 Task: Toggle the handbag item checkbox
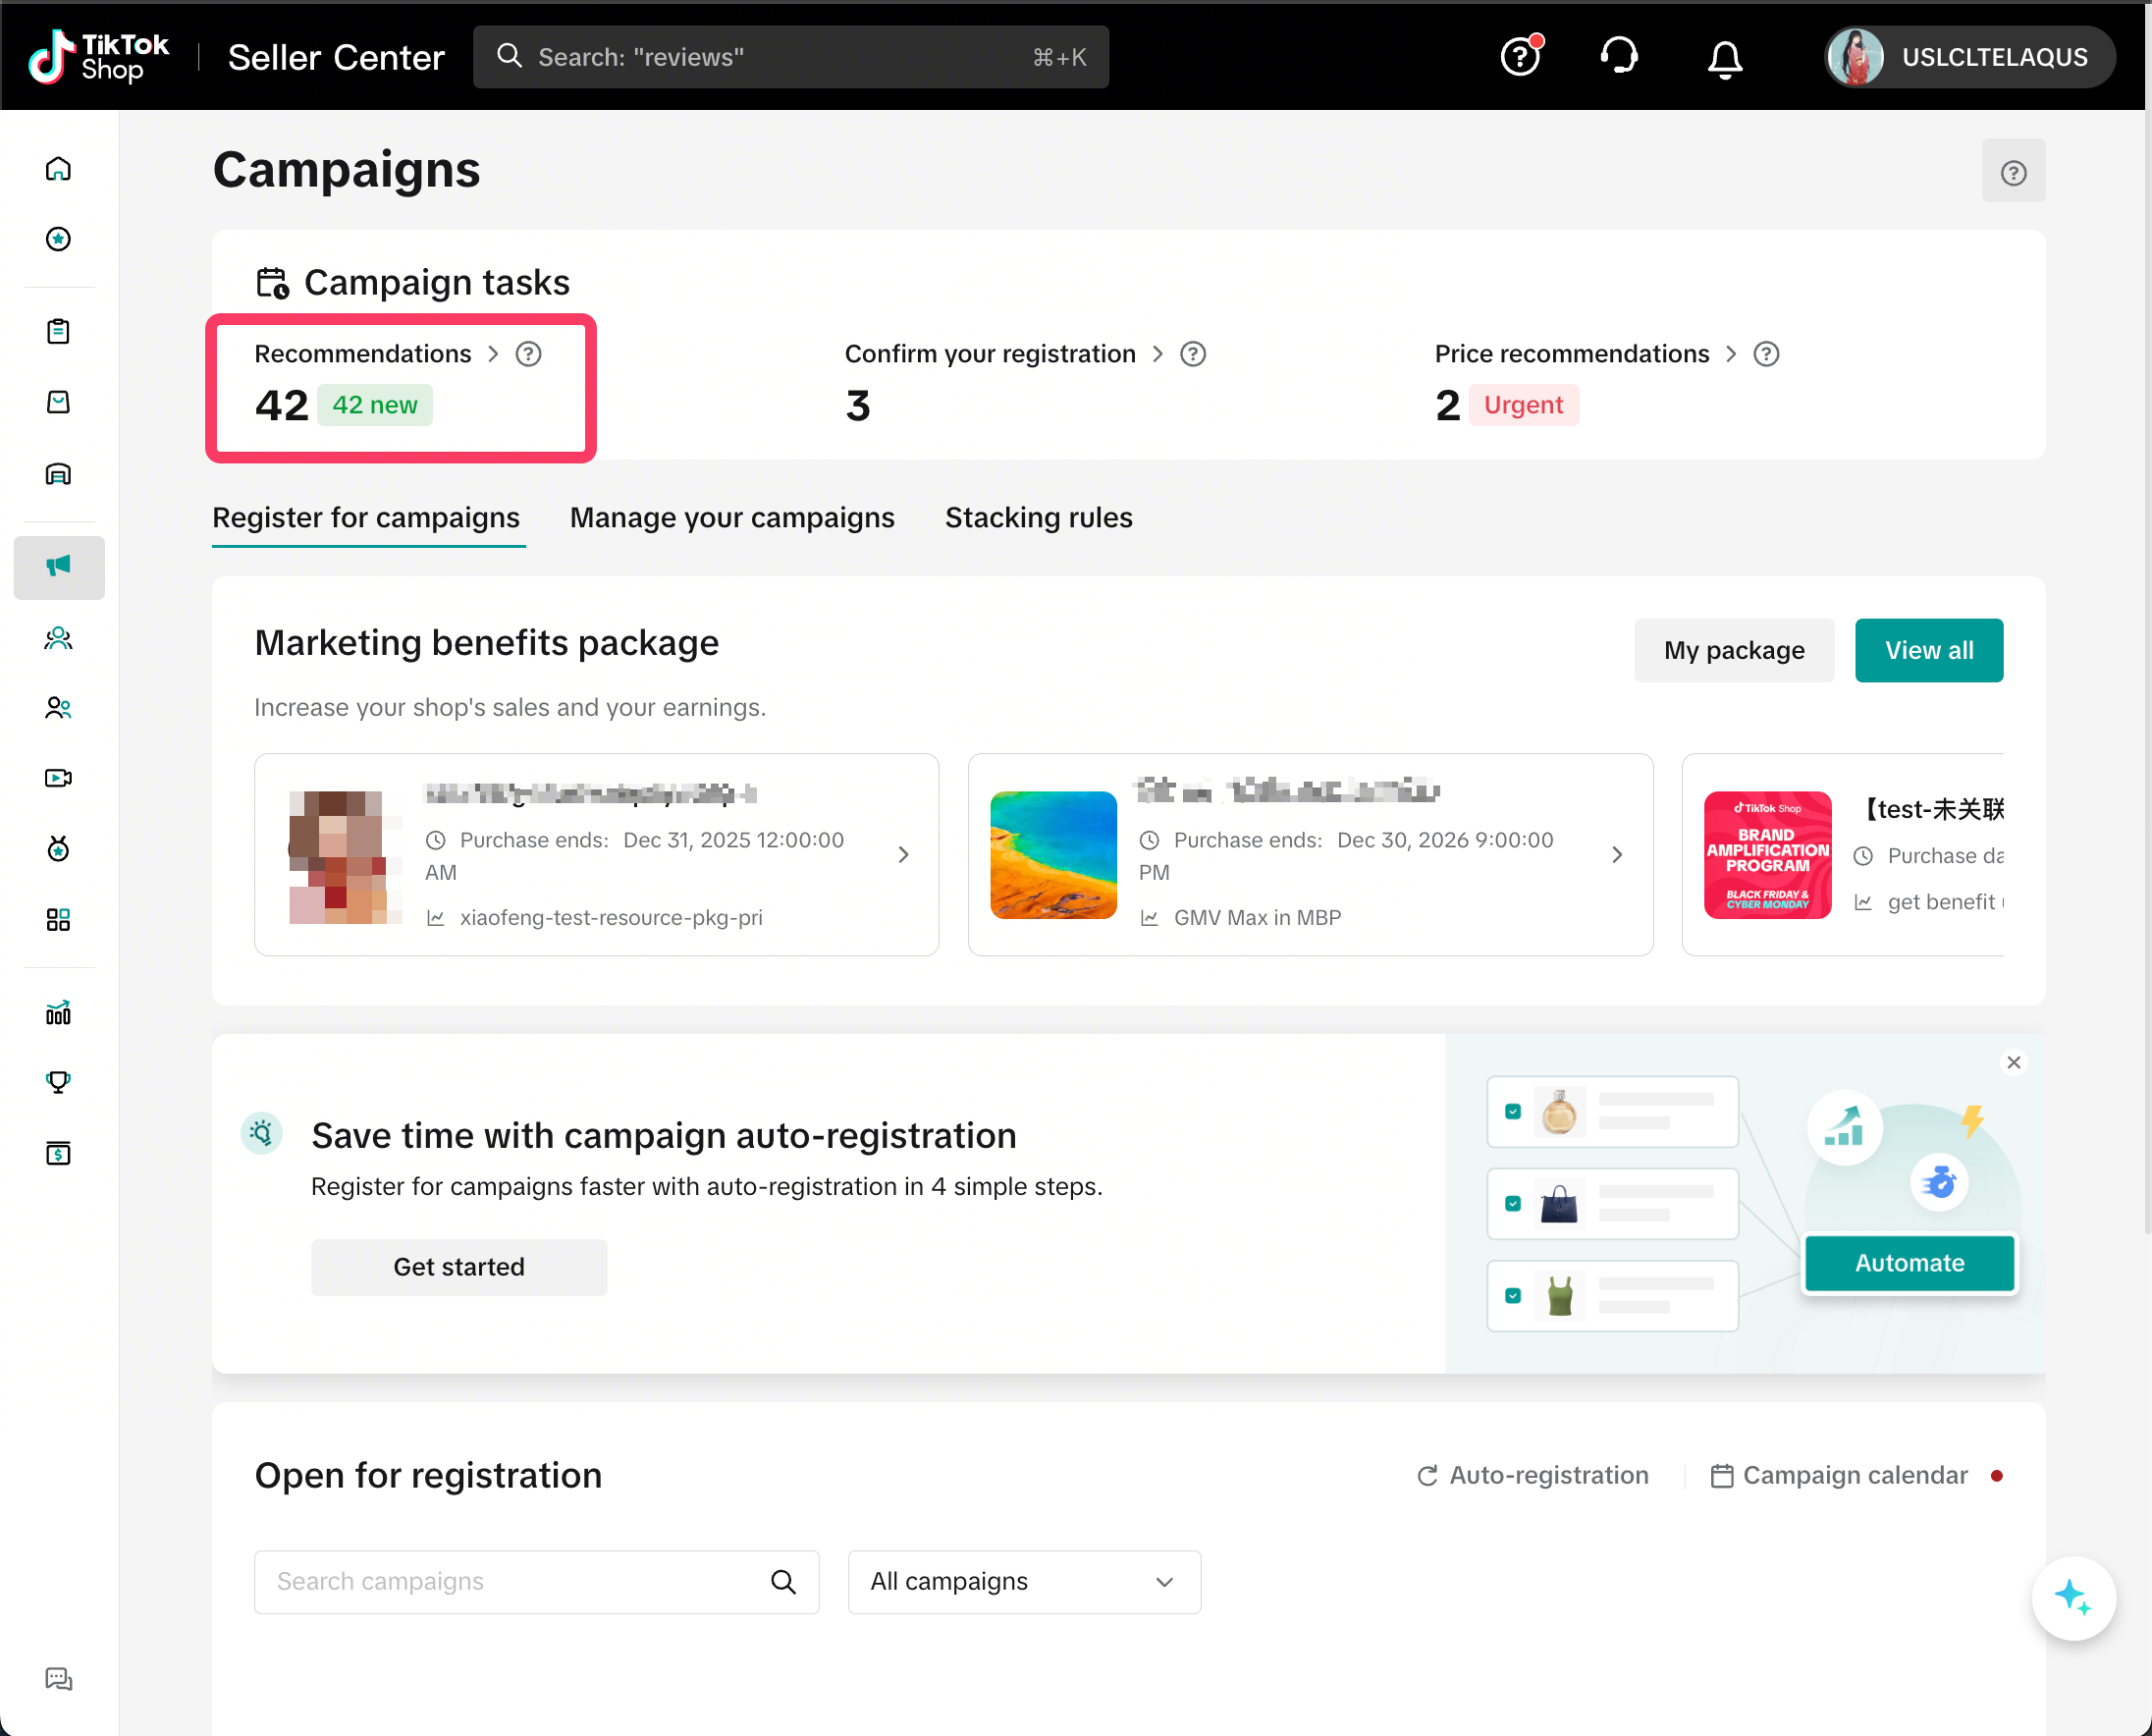(1512, 1203)
